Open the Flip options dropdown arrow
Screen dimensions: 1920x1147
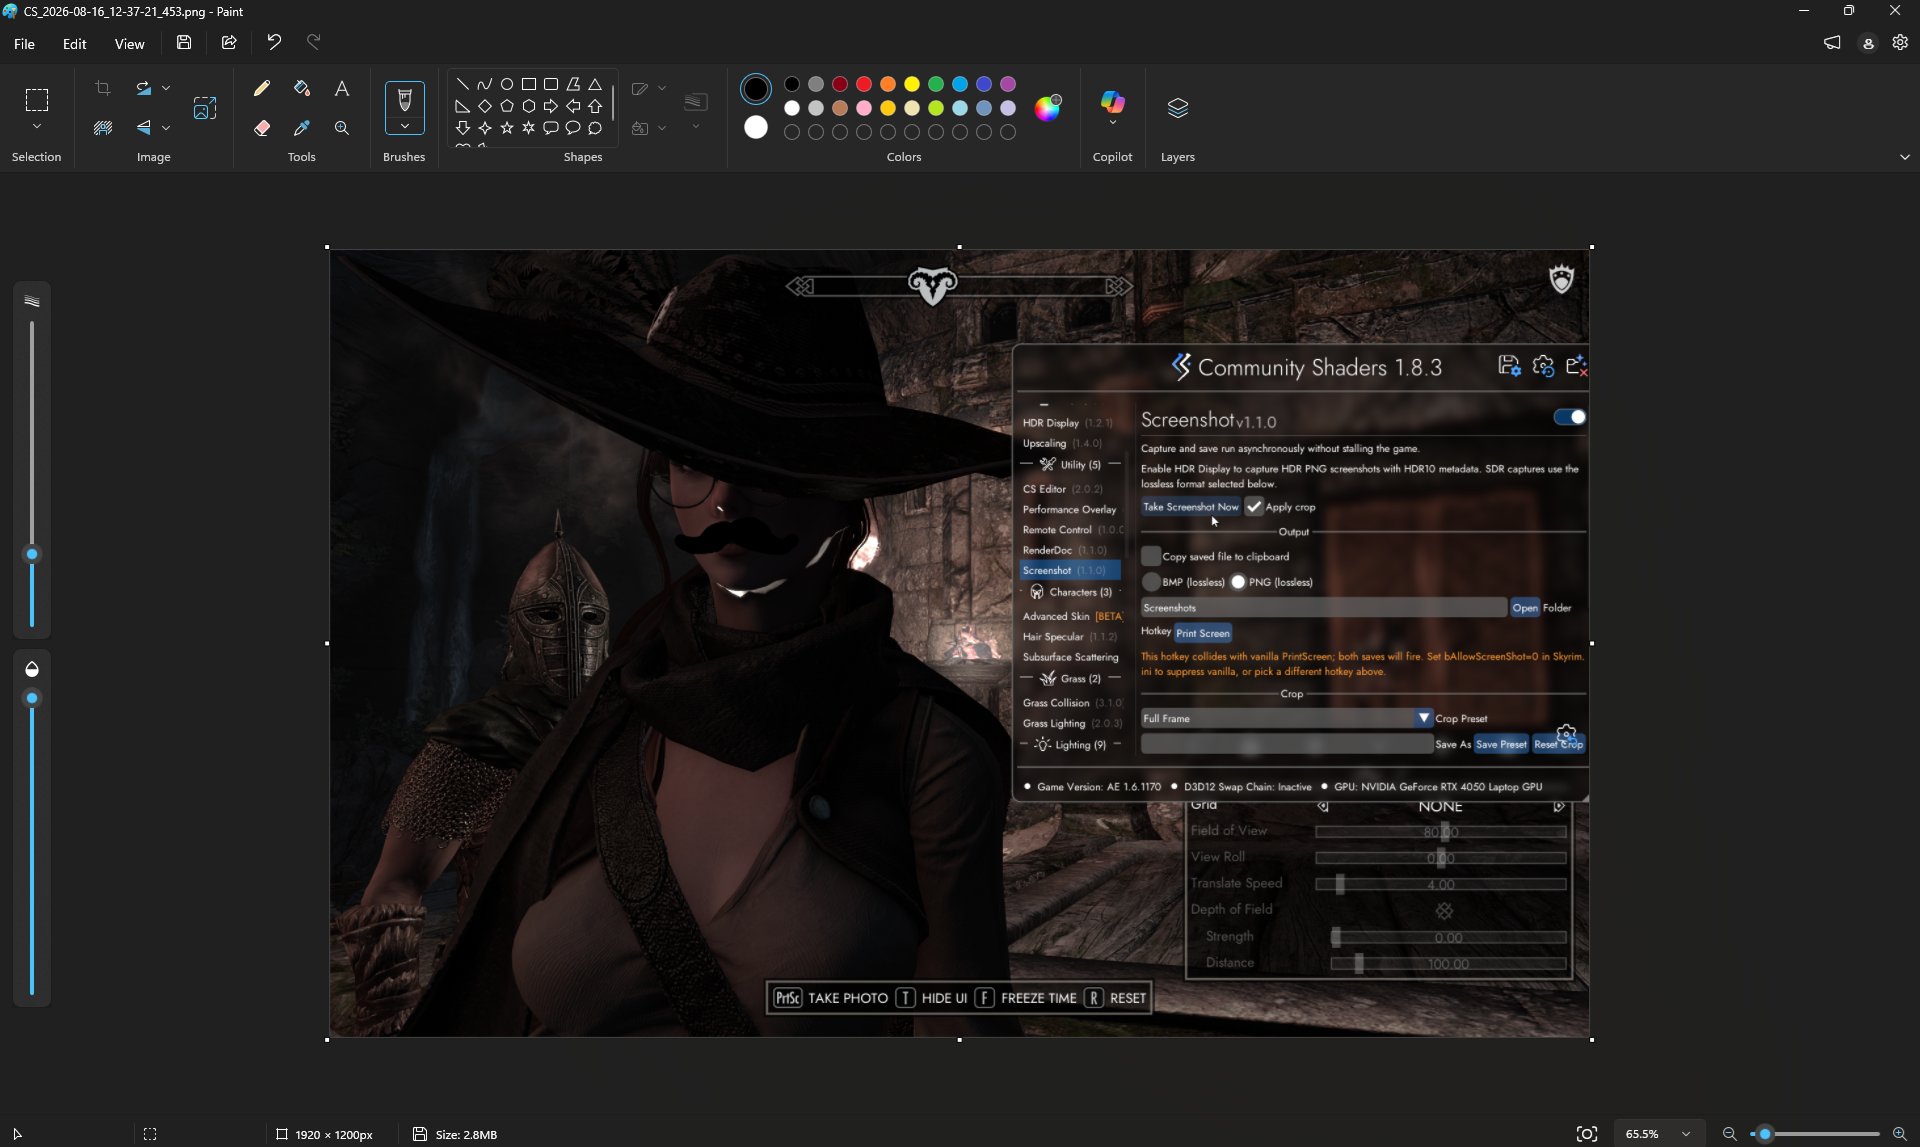point(166,128)
